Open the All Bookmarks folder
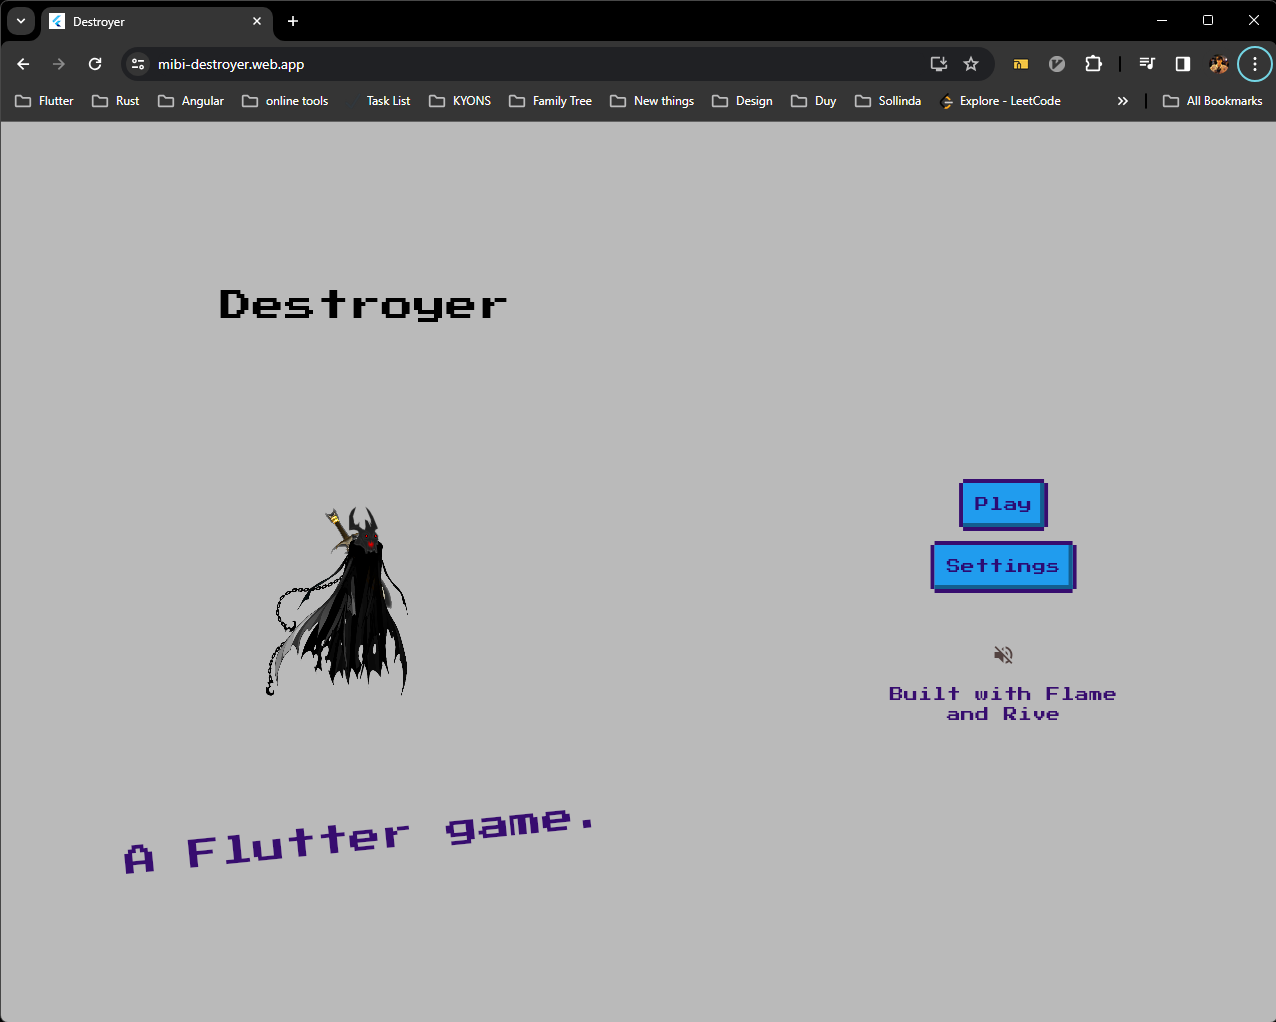 [x=1212, y=100]
